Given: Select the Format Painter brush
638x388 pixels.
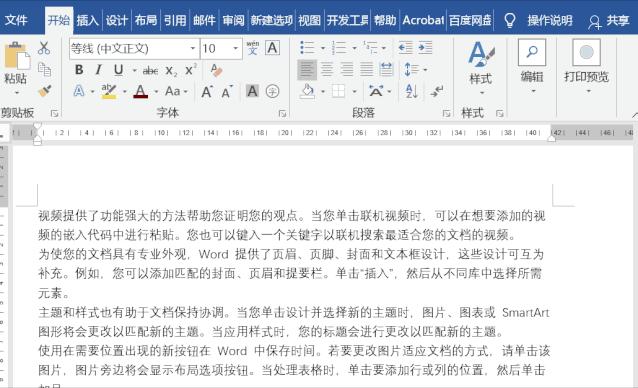Looking at the screenshot, I should tap(44, 91).
